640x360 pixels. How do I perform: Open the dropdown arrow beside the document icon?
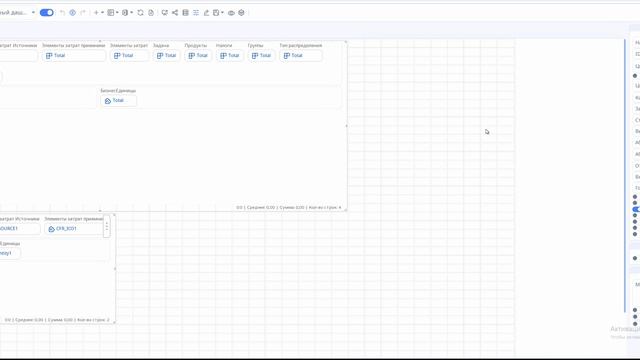pyautogui.click(x=131, y=13)
